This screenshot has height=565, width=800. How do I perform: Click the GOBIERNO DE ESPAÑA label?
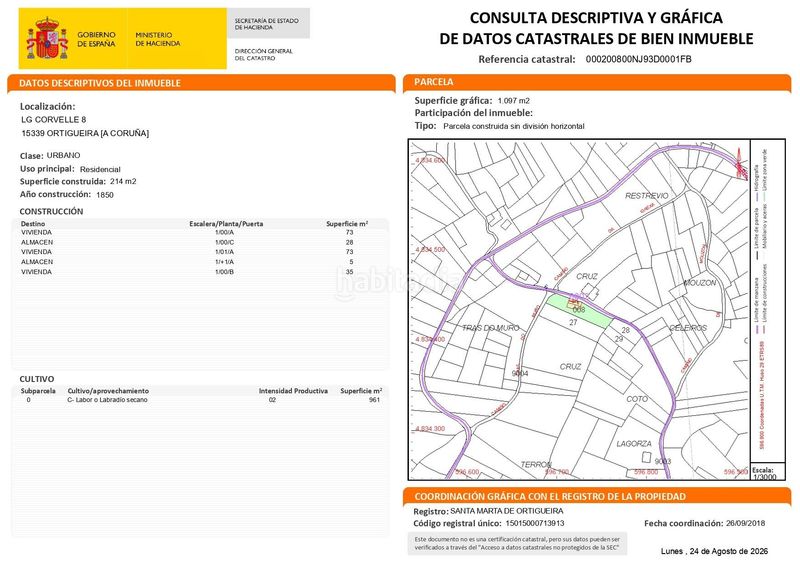(x=96, y=39)
